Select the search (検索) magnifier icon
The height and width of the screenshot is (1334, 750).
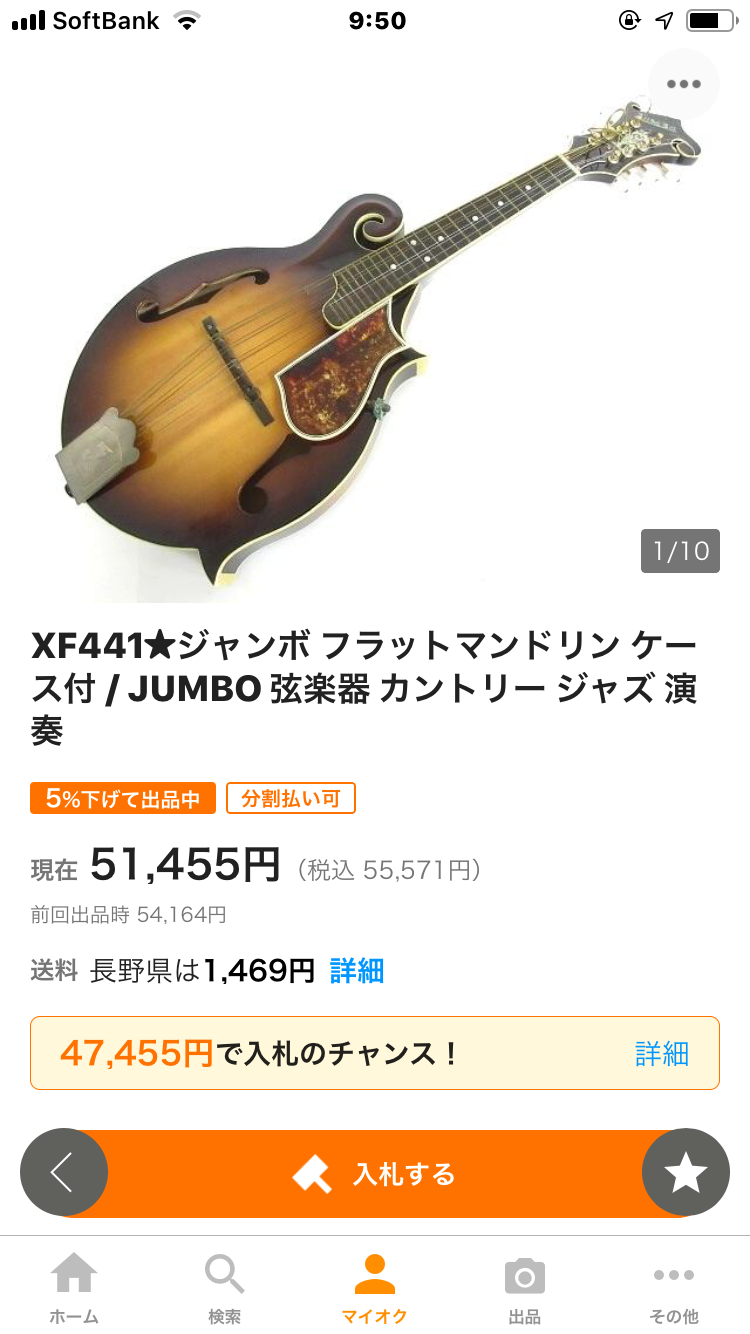pos(225,1275)
